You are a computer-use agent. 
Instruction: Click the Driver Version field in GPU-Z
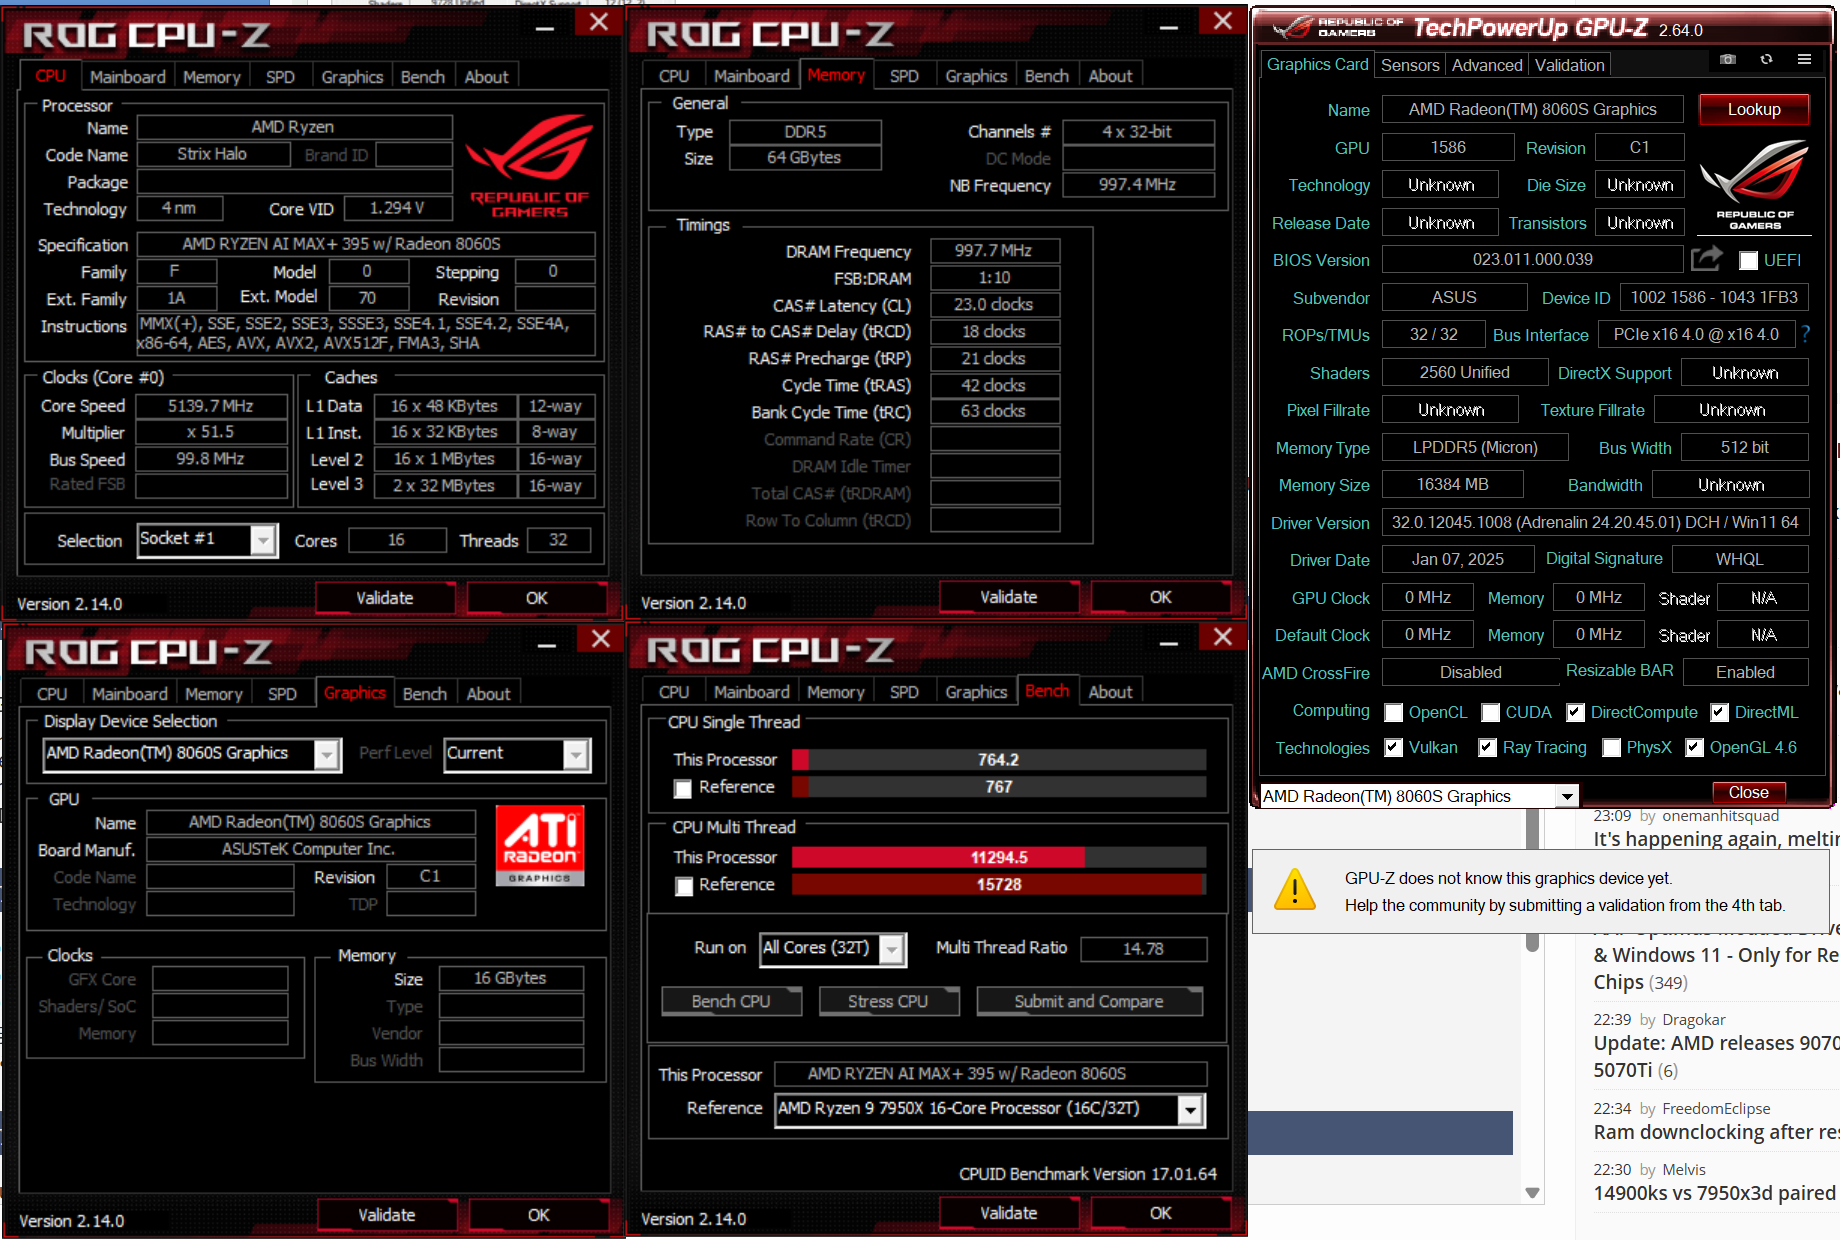[1594, 523]
